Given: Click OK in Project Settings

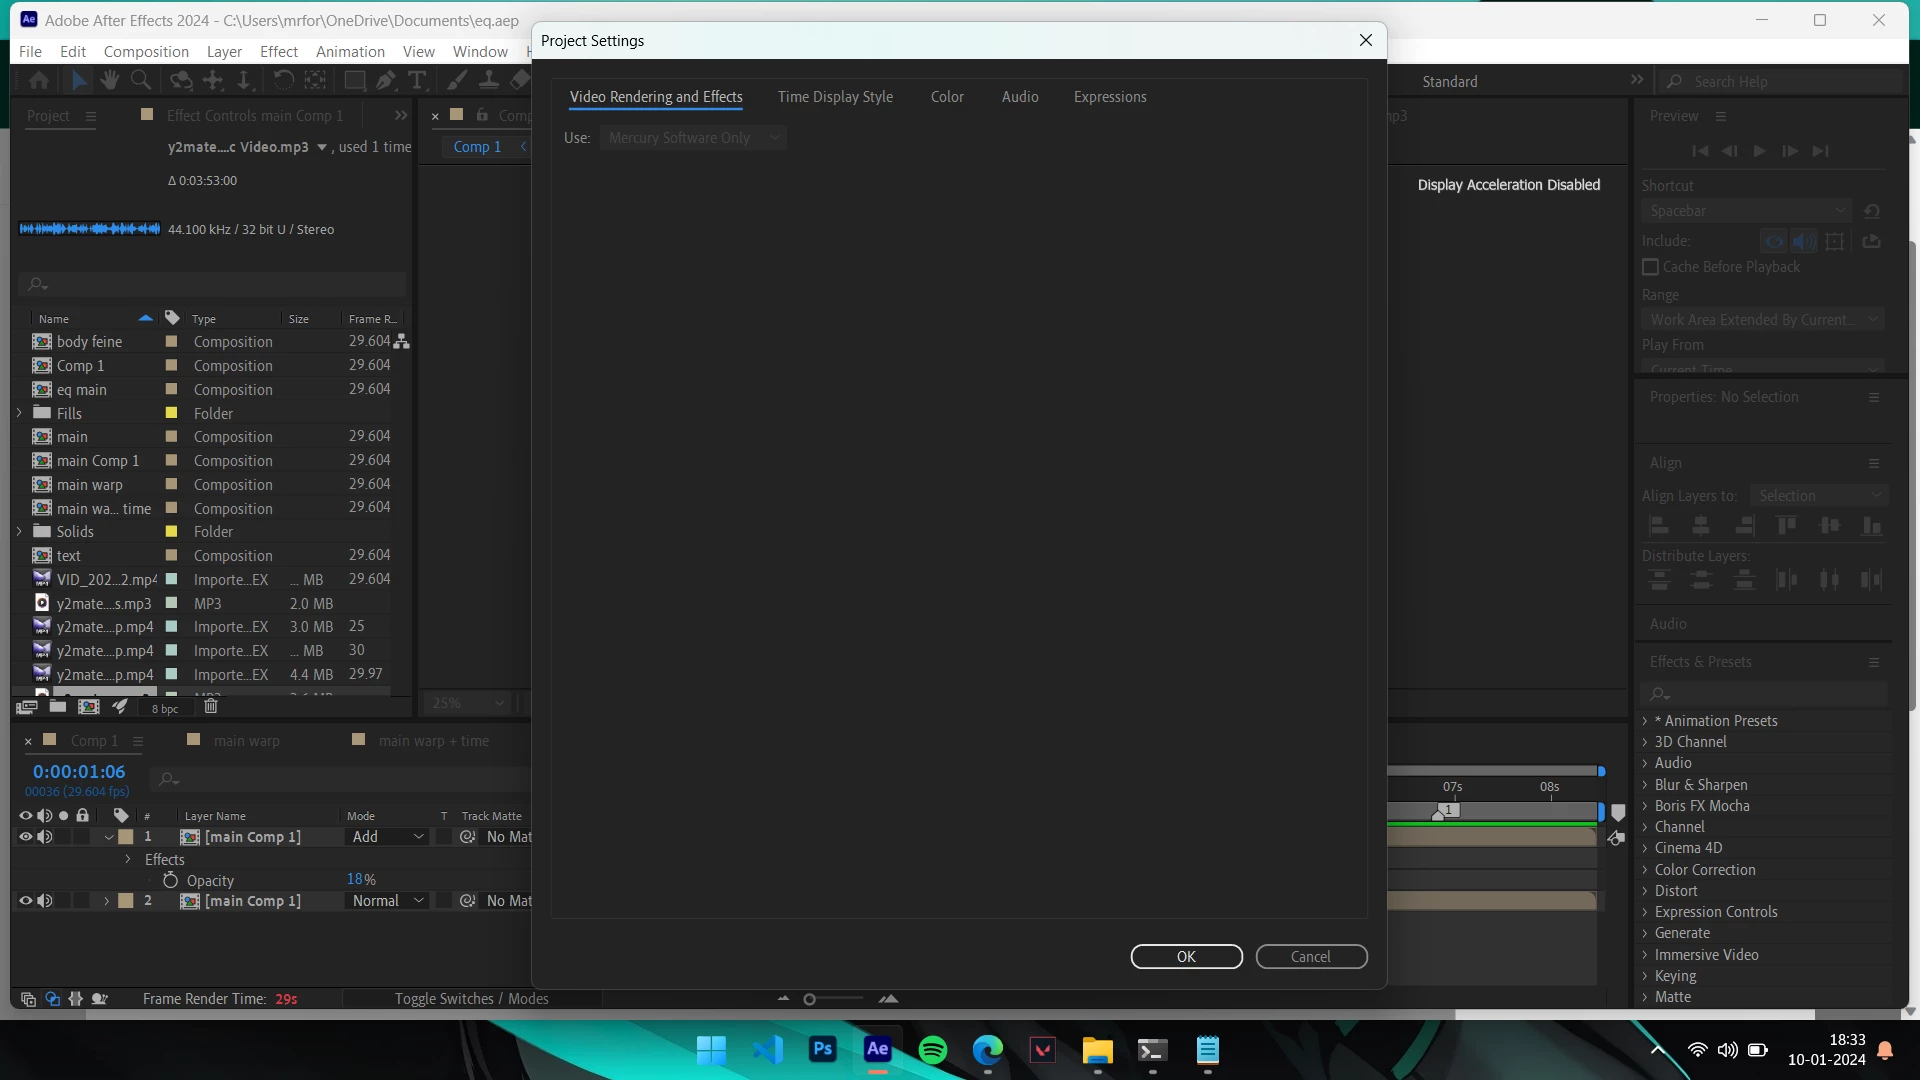Looking at the screenshot, I should 1186,957.
